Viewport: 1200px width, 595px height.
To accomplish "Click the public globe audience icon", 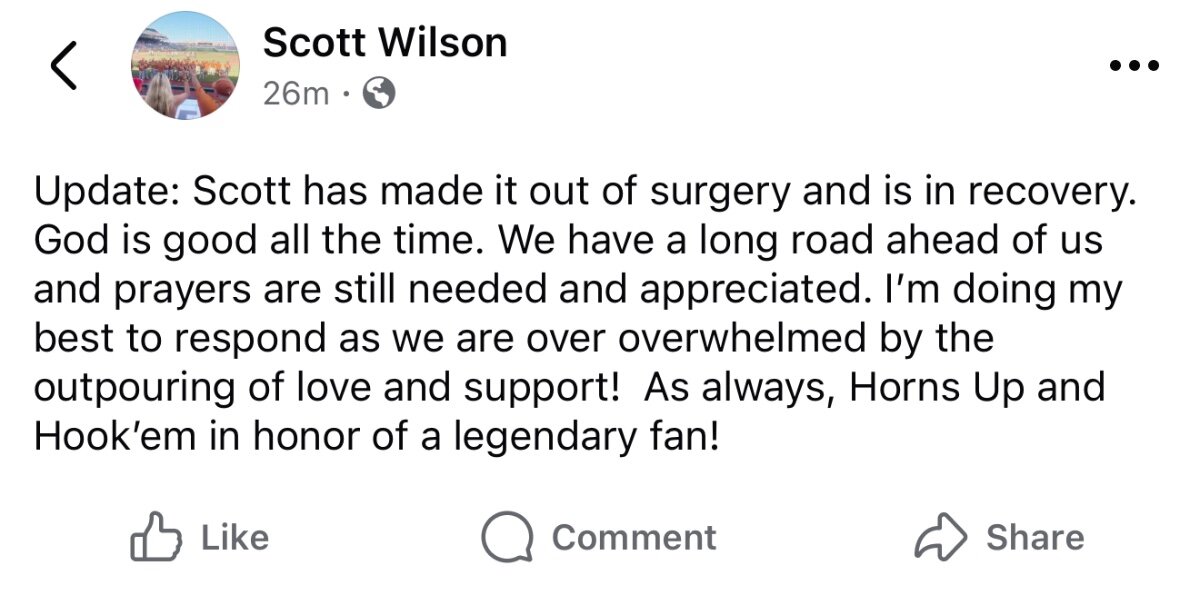I will click(378, 93).
